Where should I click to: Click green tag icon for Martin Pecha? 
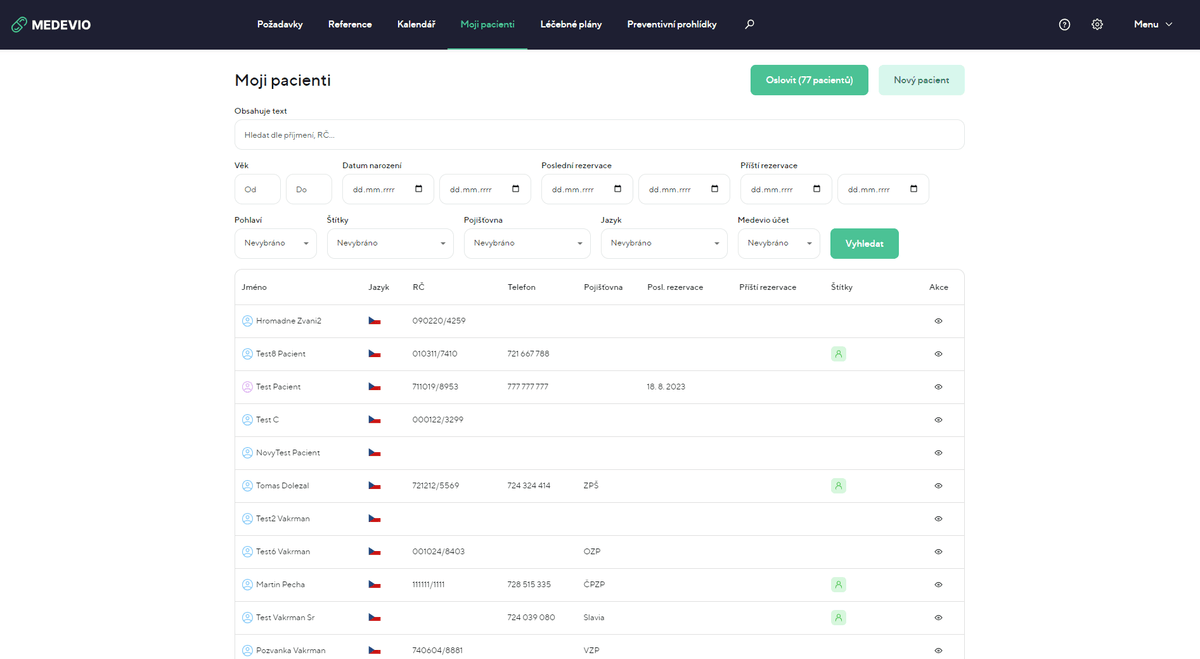pos(839,584)
